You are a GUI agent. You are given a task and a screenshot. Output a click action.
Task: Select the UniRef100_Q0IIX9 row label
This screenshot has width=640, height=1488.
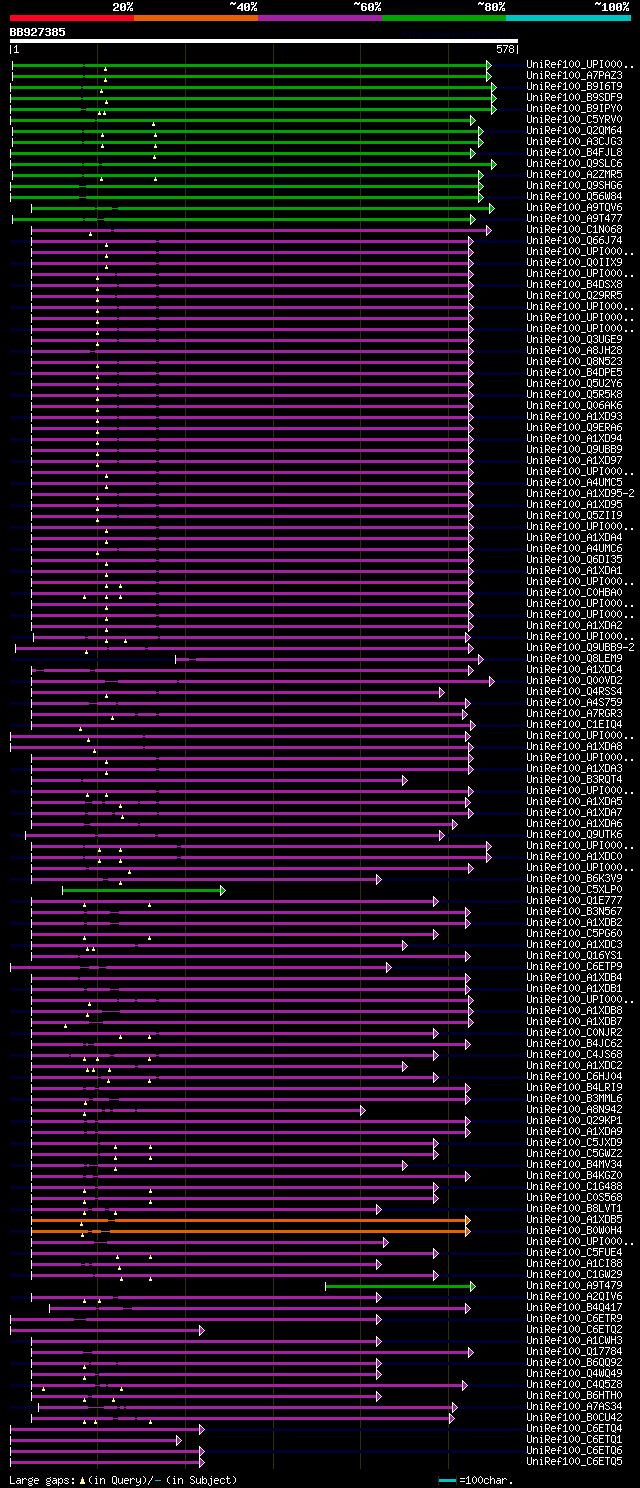pyautogui.click(x=574, y=262)
